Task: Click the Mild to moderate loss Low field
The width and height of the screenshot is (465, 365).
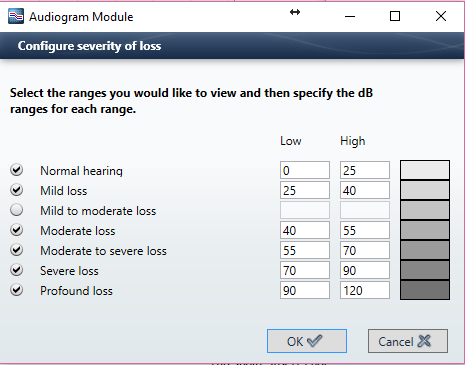Action: pos(305,210)
